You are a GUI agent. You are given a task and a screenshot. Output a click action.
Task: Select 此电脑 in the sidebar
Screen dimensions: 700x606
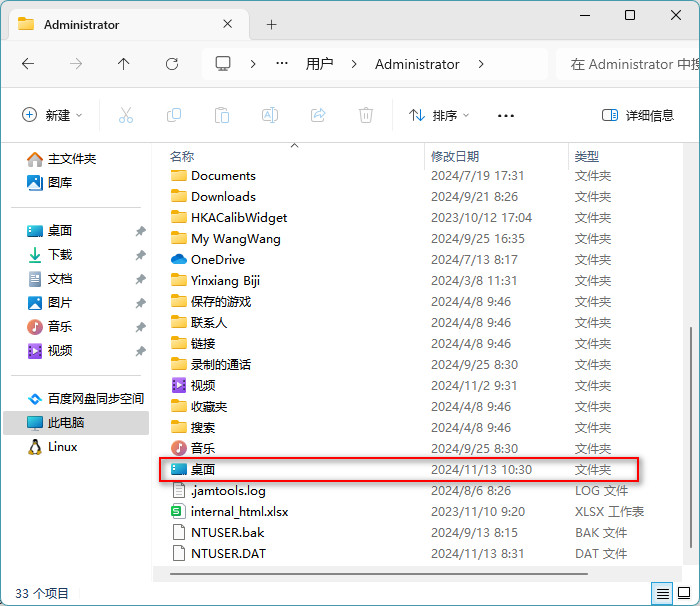click(76, 422)
